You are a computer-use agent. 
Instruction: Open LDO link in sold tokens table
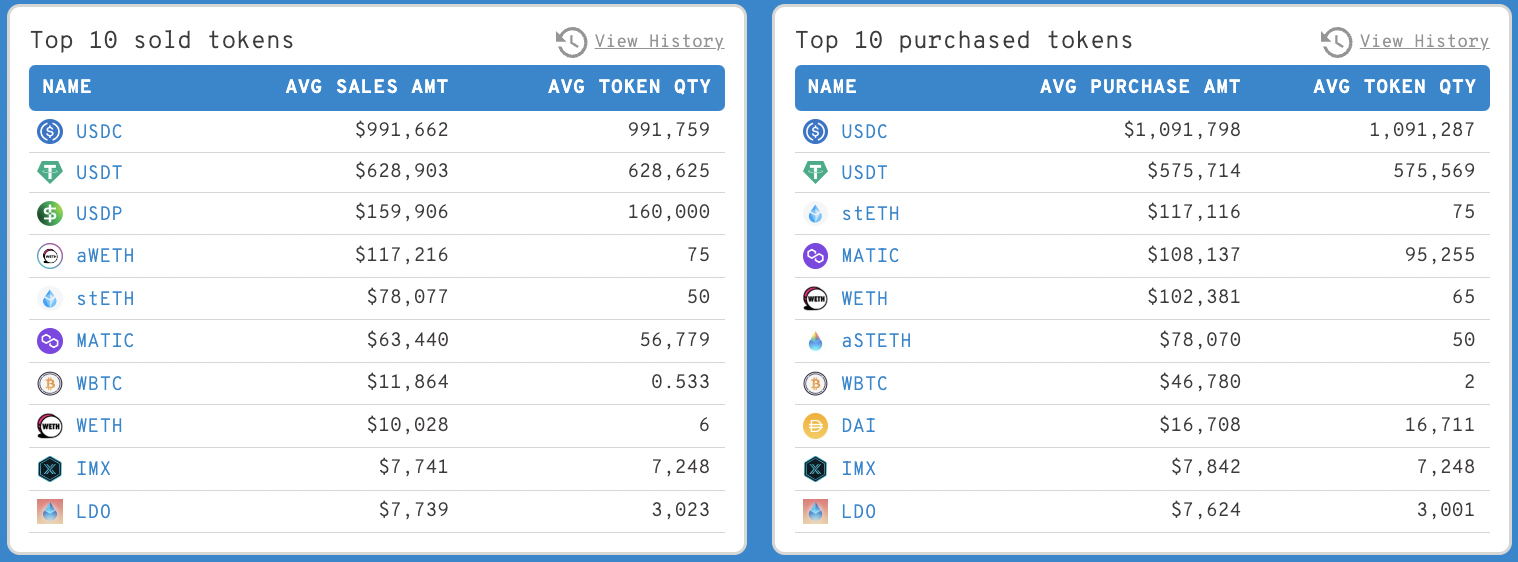(x=93, y=512)
